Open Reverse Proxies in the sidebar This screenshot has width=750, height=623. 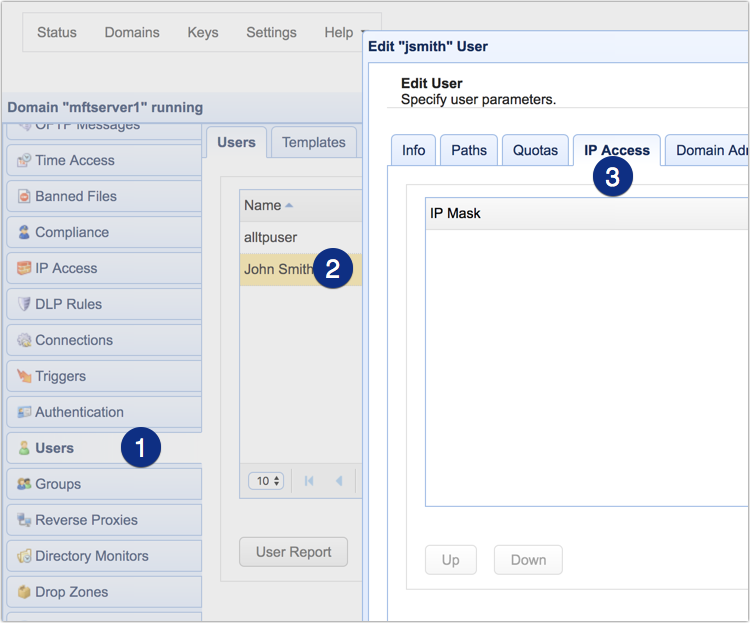point(86,520)
